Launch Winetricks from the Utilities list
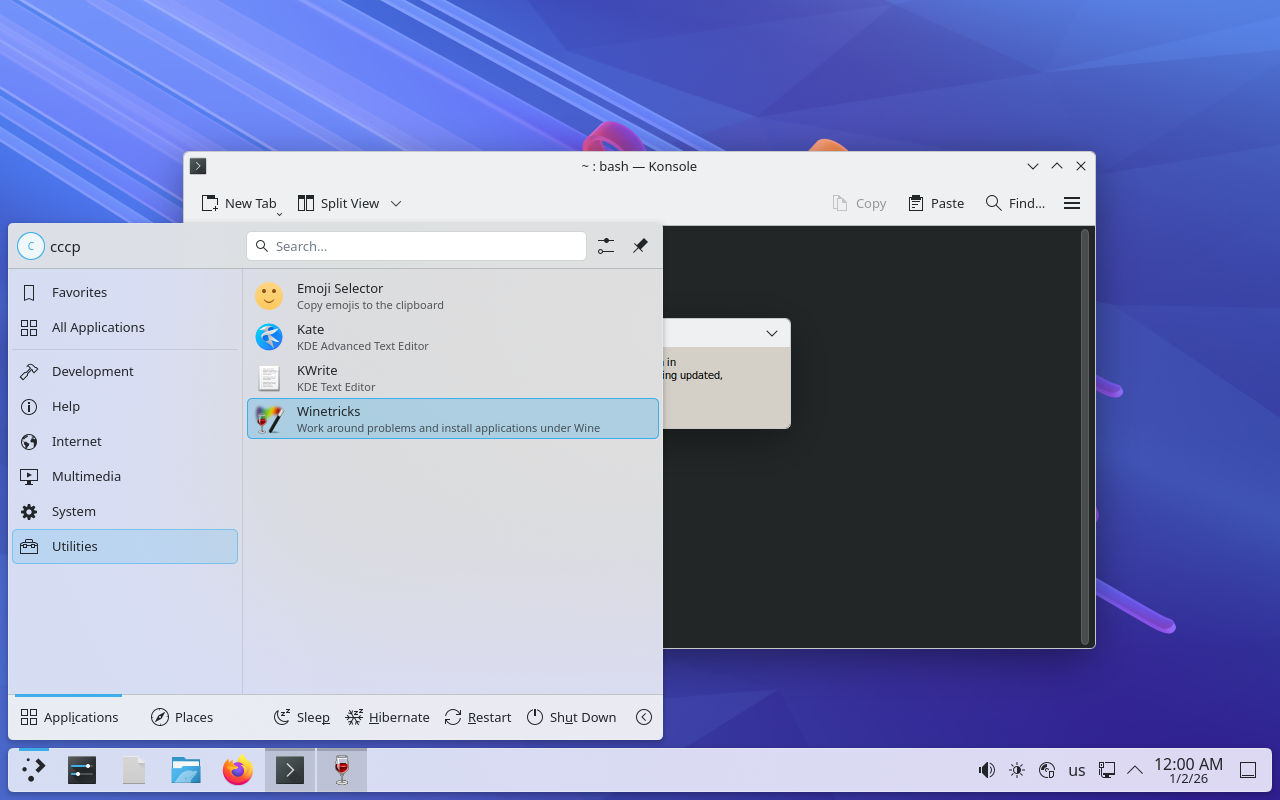Image resolution: width=1280 pixels, height=800 pixels. tap(452, 419)
